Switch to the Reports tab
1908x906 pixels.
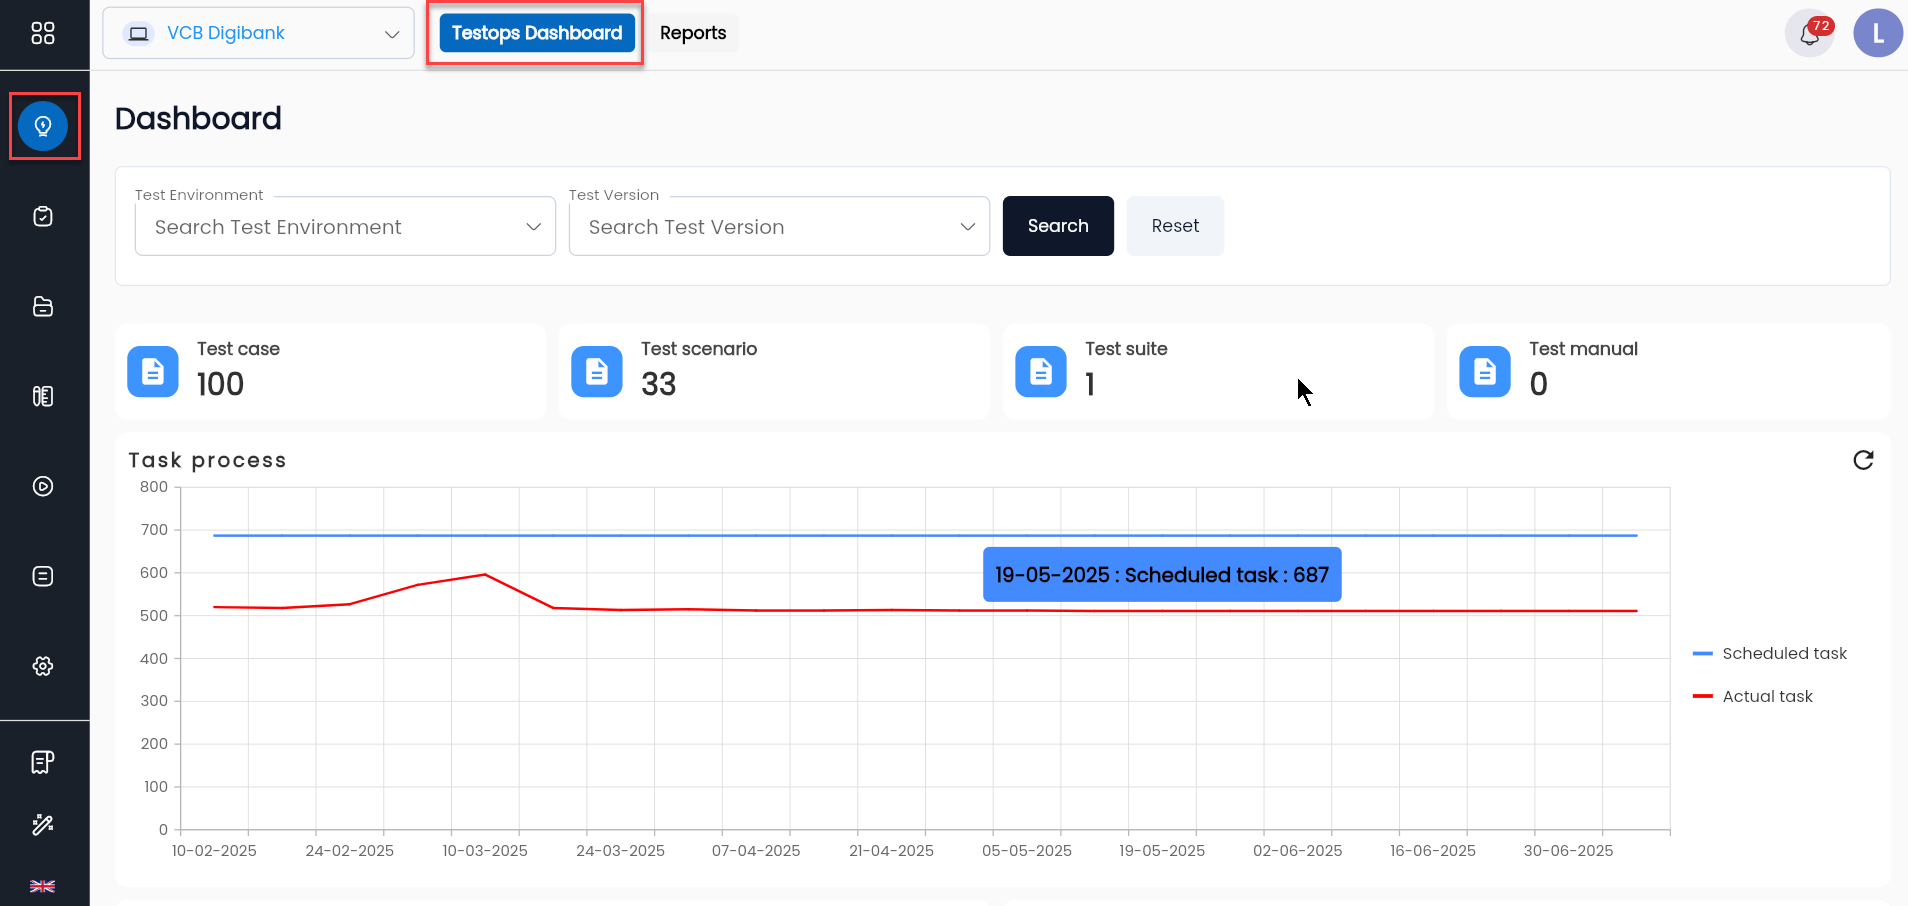tap(693, 32)
